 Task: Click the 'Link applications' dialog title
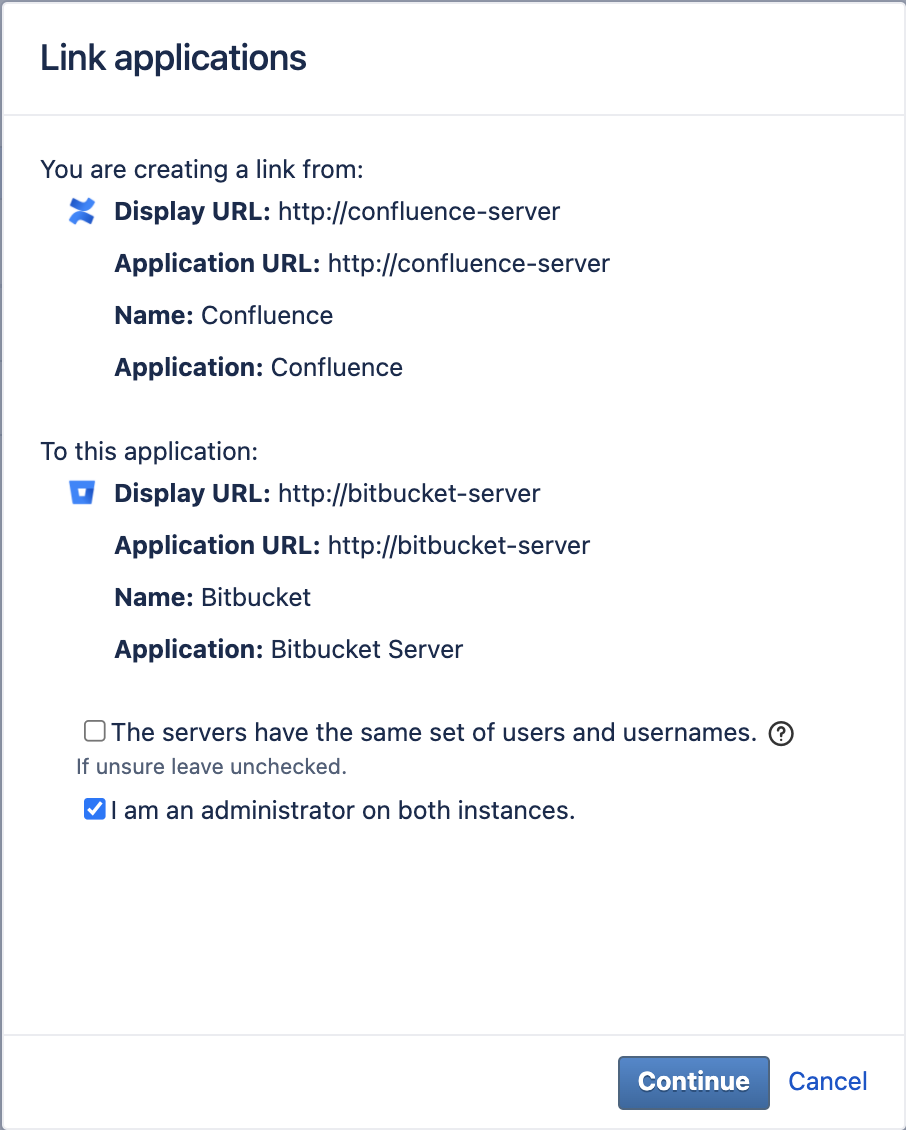click(x=173, y=58)
